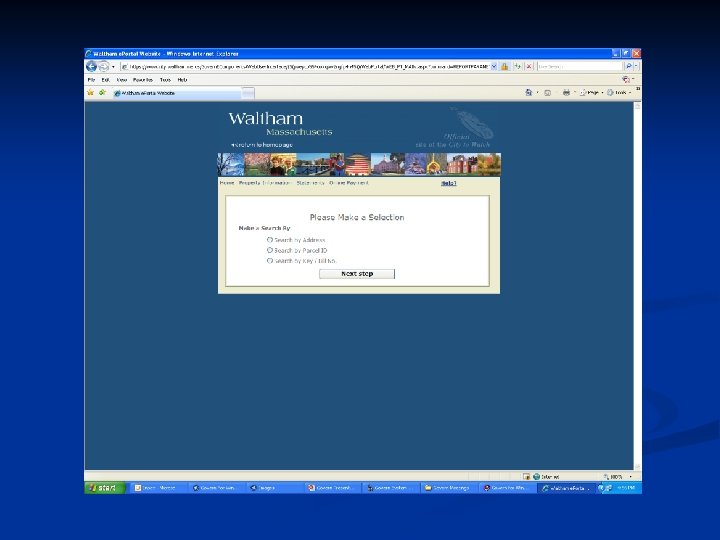Click the search magnifier icon

(x=628, y=67)
